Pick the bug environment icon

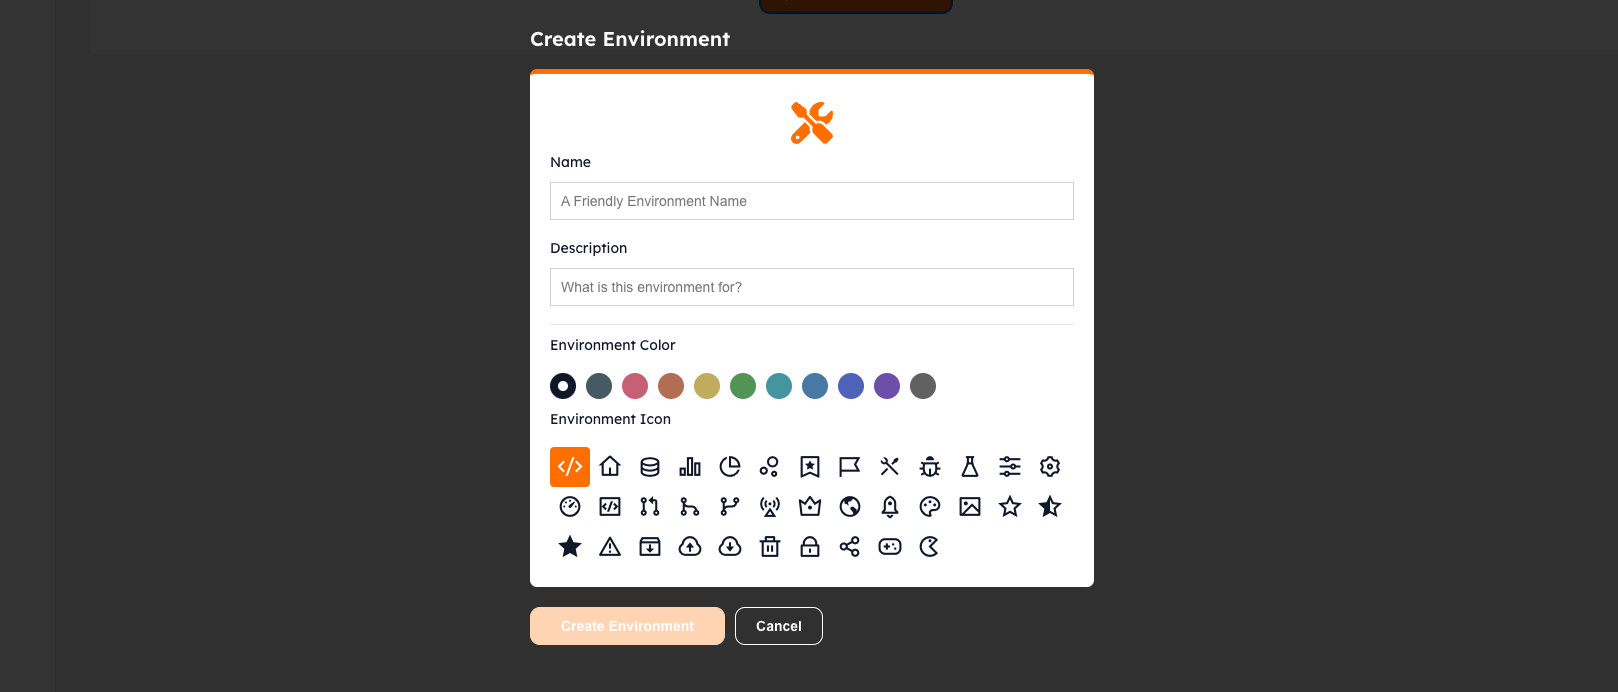pos(930,467)
